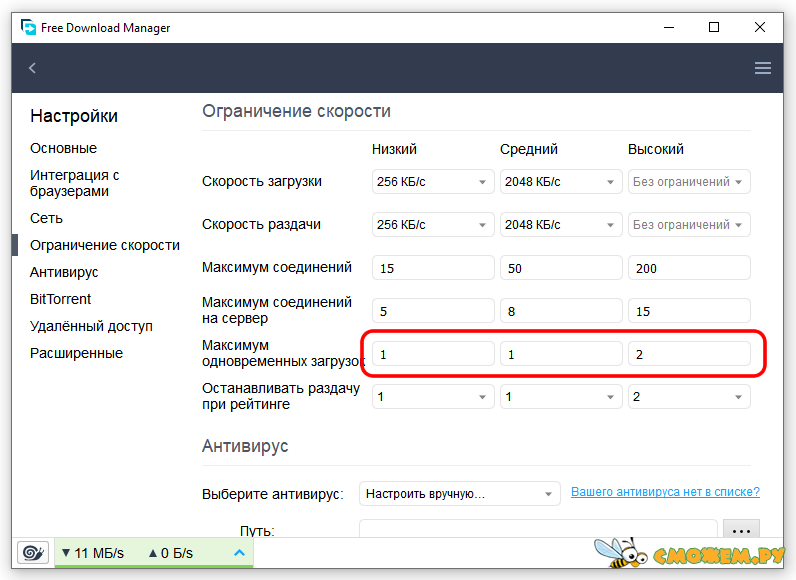Screen dimensions: 796x580
Task: Click low simultaneous downloads field
Action: pyautogui.click(x=433, y=354)
